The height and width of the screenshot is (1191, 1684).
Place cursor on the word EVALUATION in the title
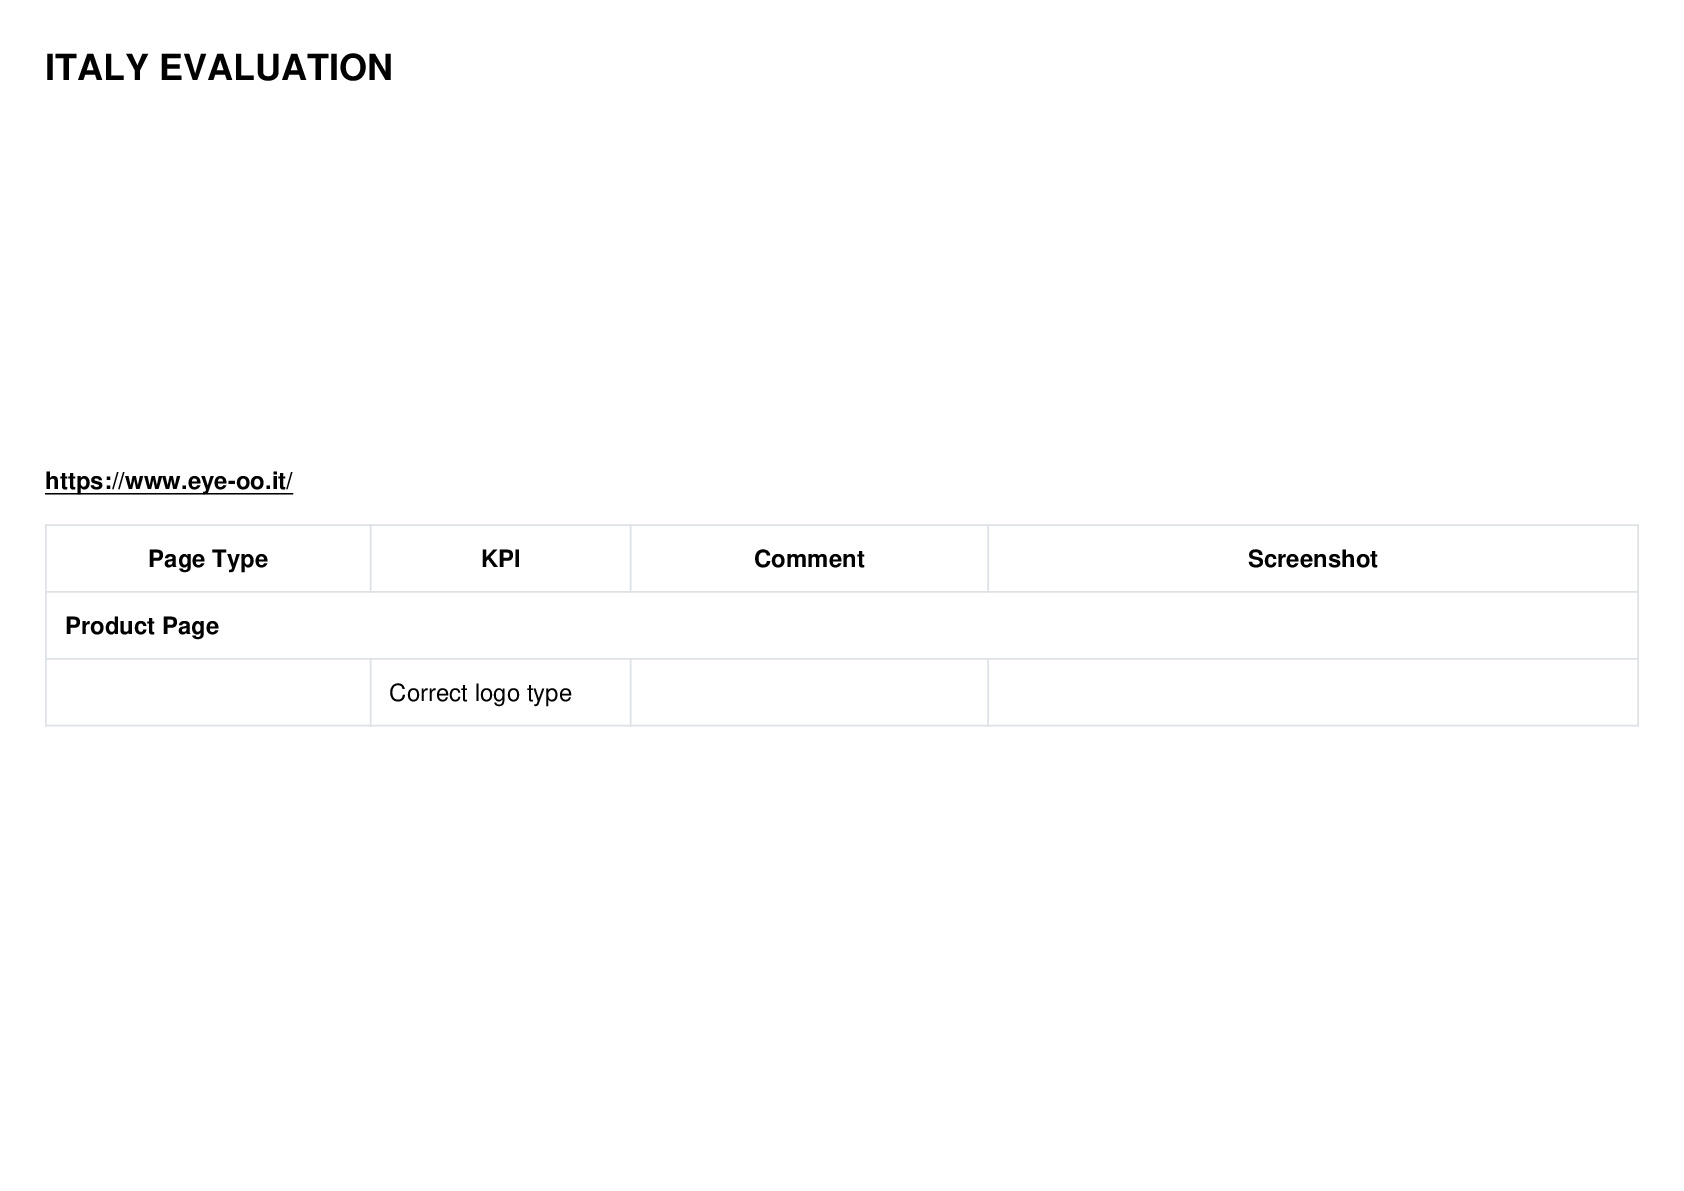tap(276, 68)
